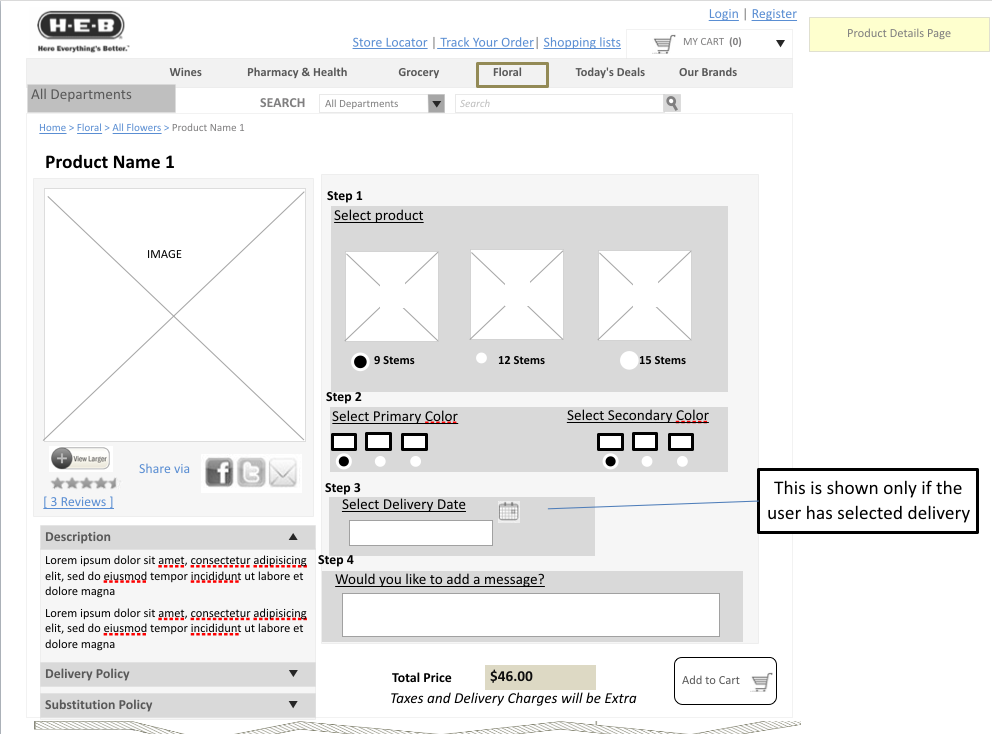This screenshot has width=992, height=734.
Task: Open Shopping lists link
Action: point(581,42)
